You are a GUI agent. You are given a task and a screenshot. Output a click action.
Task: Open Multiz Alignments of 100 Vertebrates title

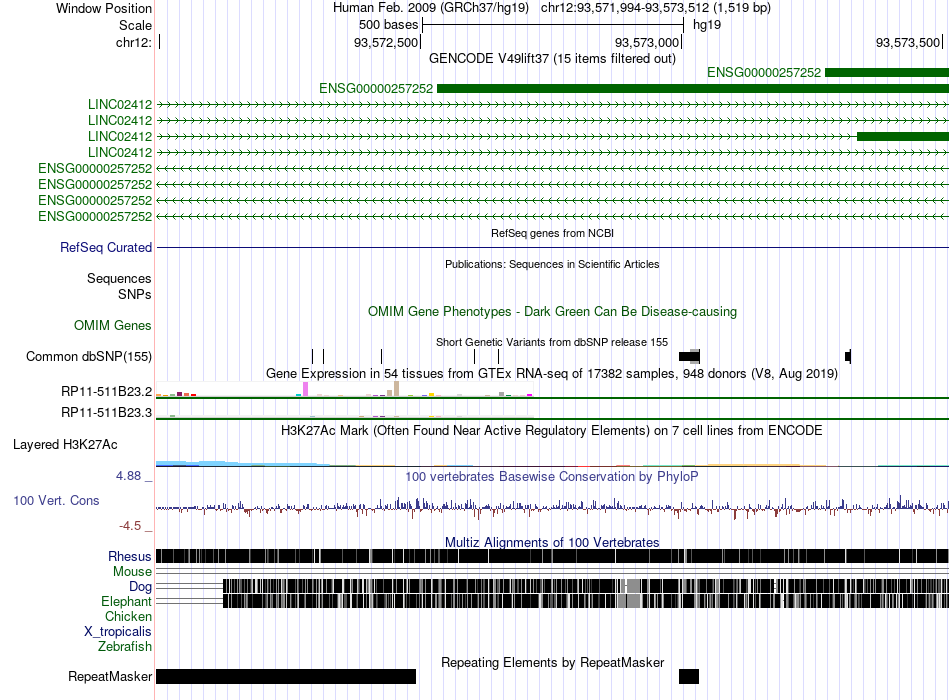[x=552, y=542]
